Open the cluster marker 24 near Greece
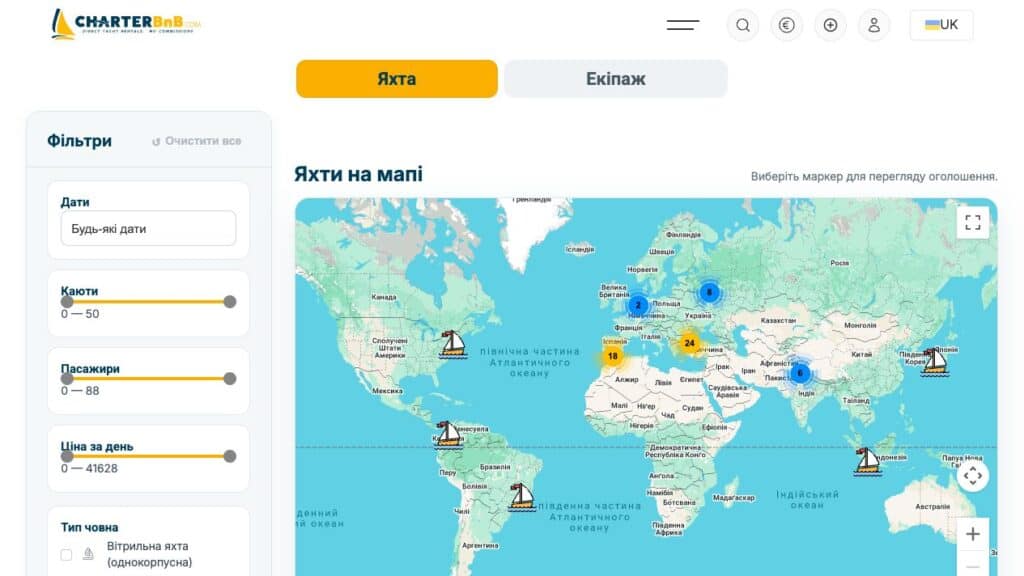Viewport: 1024px width, 576px height. click(689, 343)
